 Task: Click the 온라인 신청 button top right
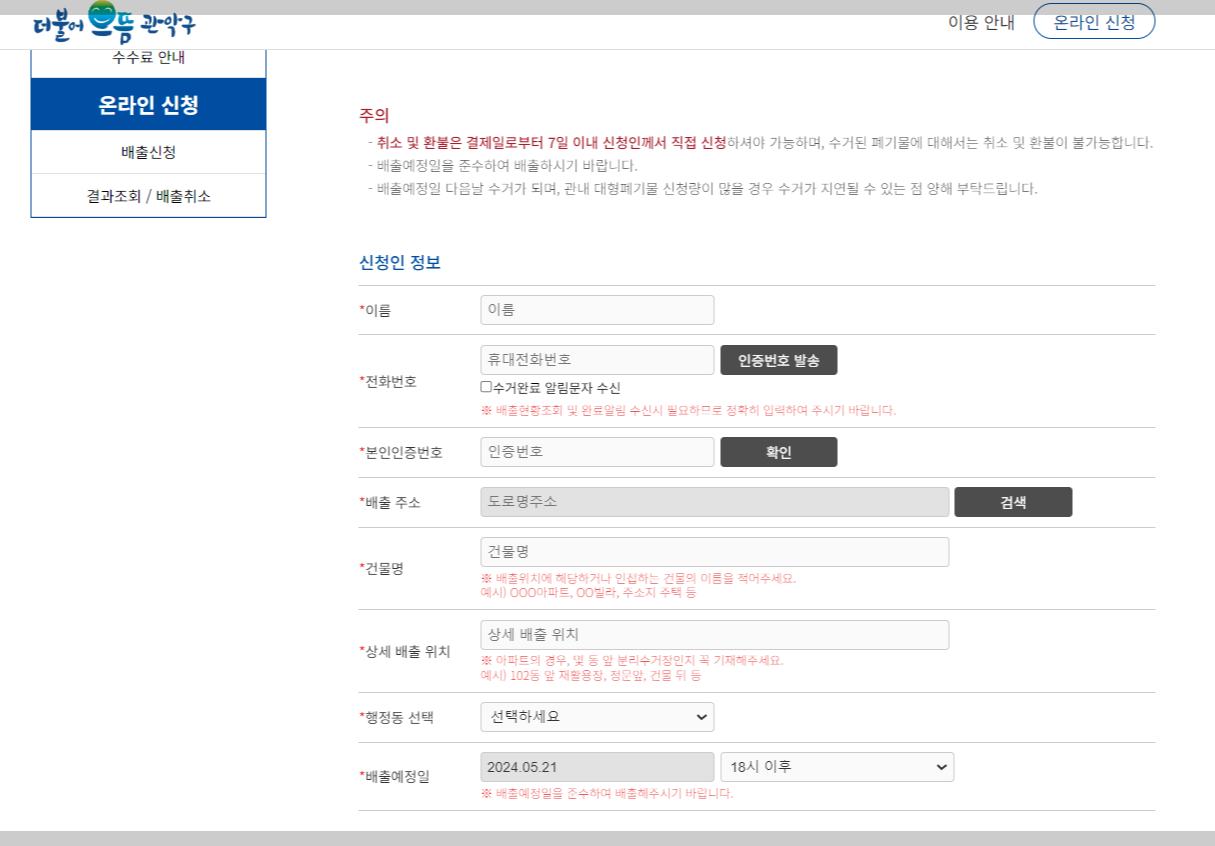[1094, 21]
